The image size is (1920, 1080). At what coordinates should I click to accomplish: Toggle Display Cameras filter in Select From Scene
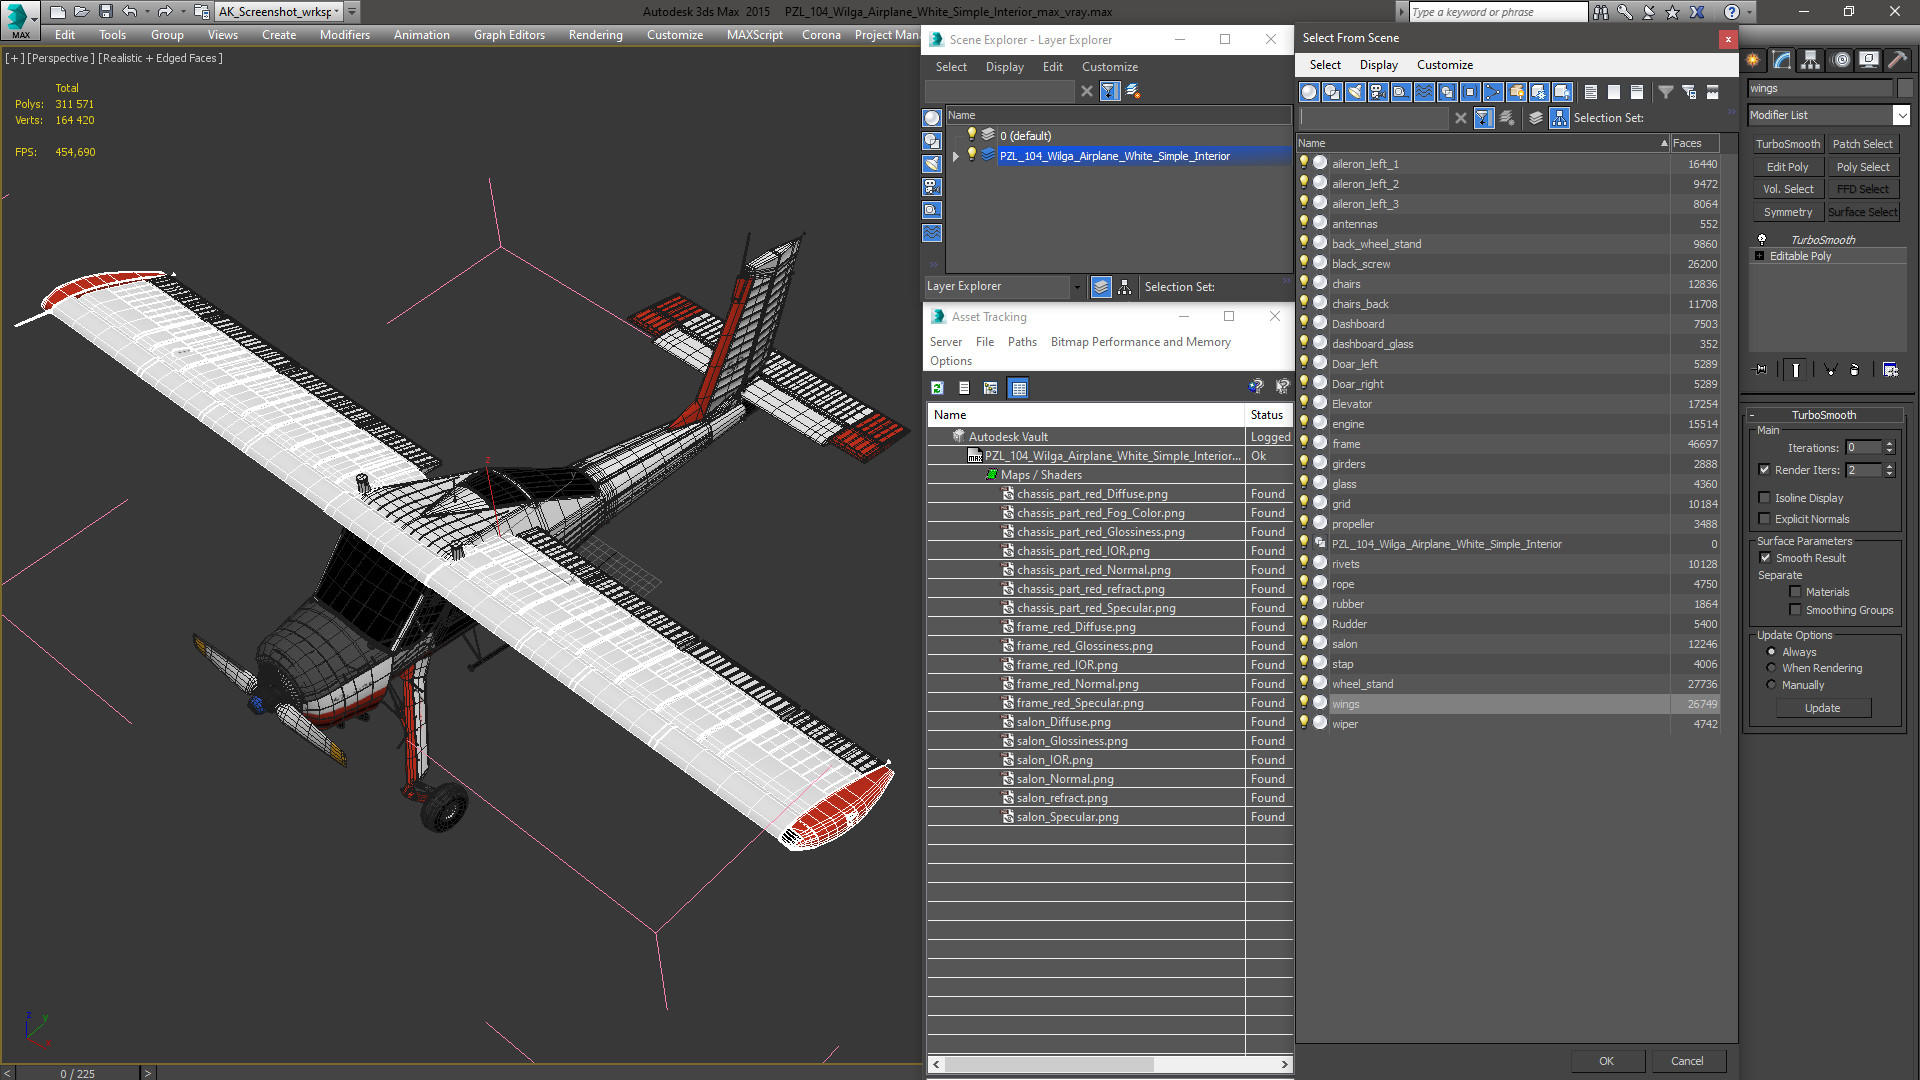pos(1378,92)
